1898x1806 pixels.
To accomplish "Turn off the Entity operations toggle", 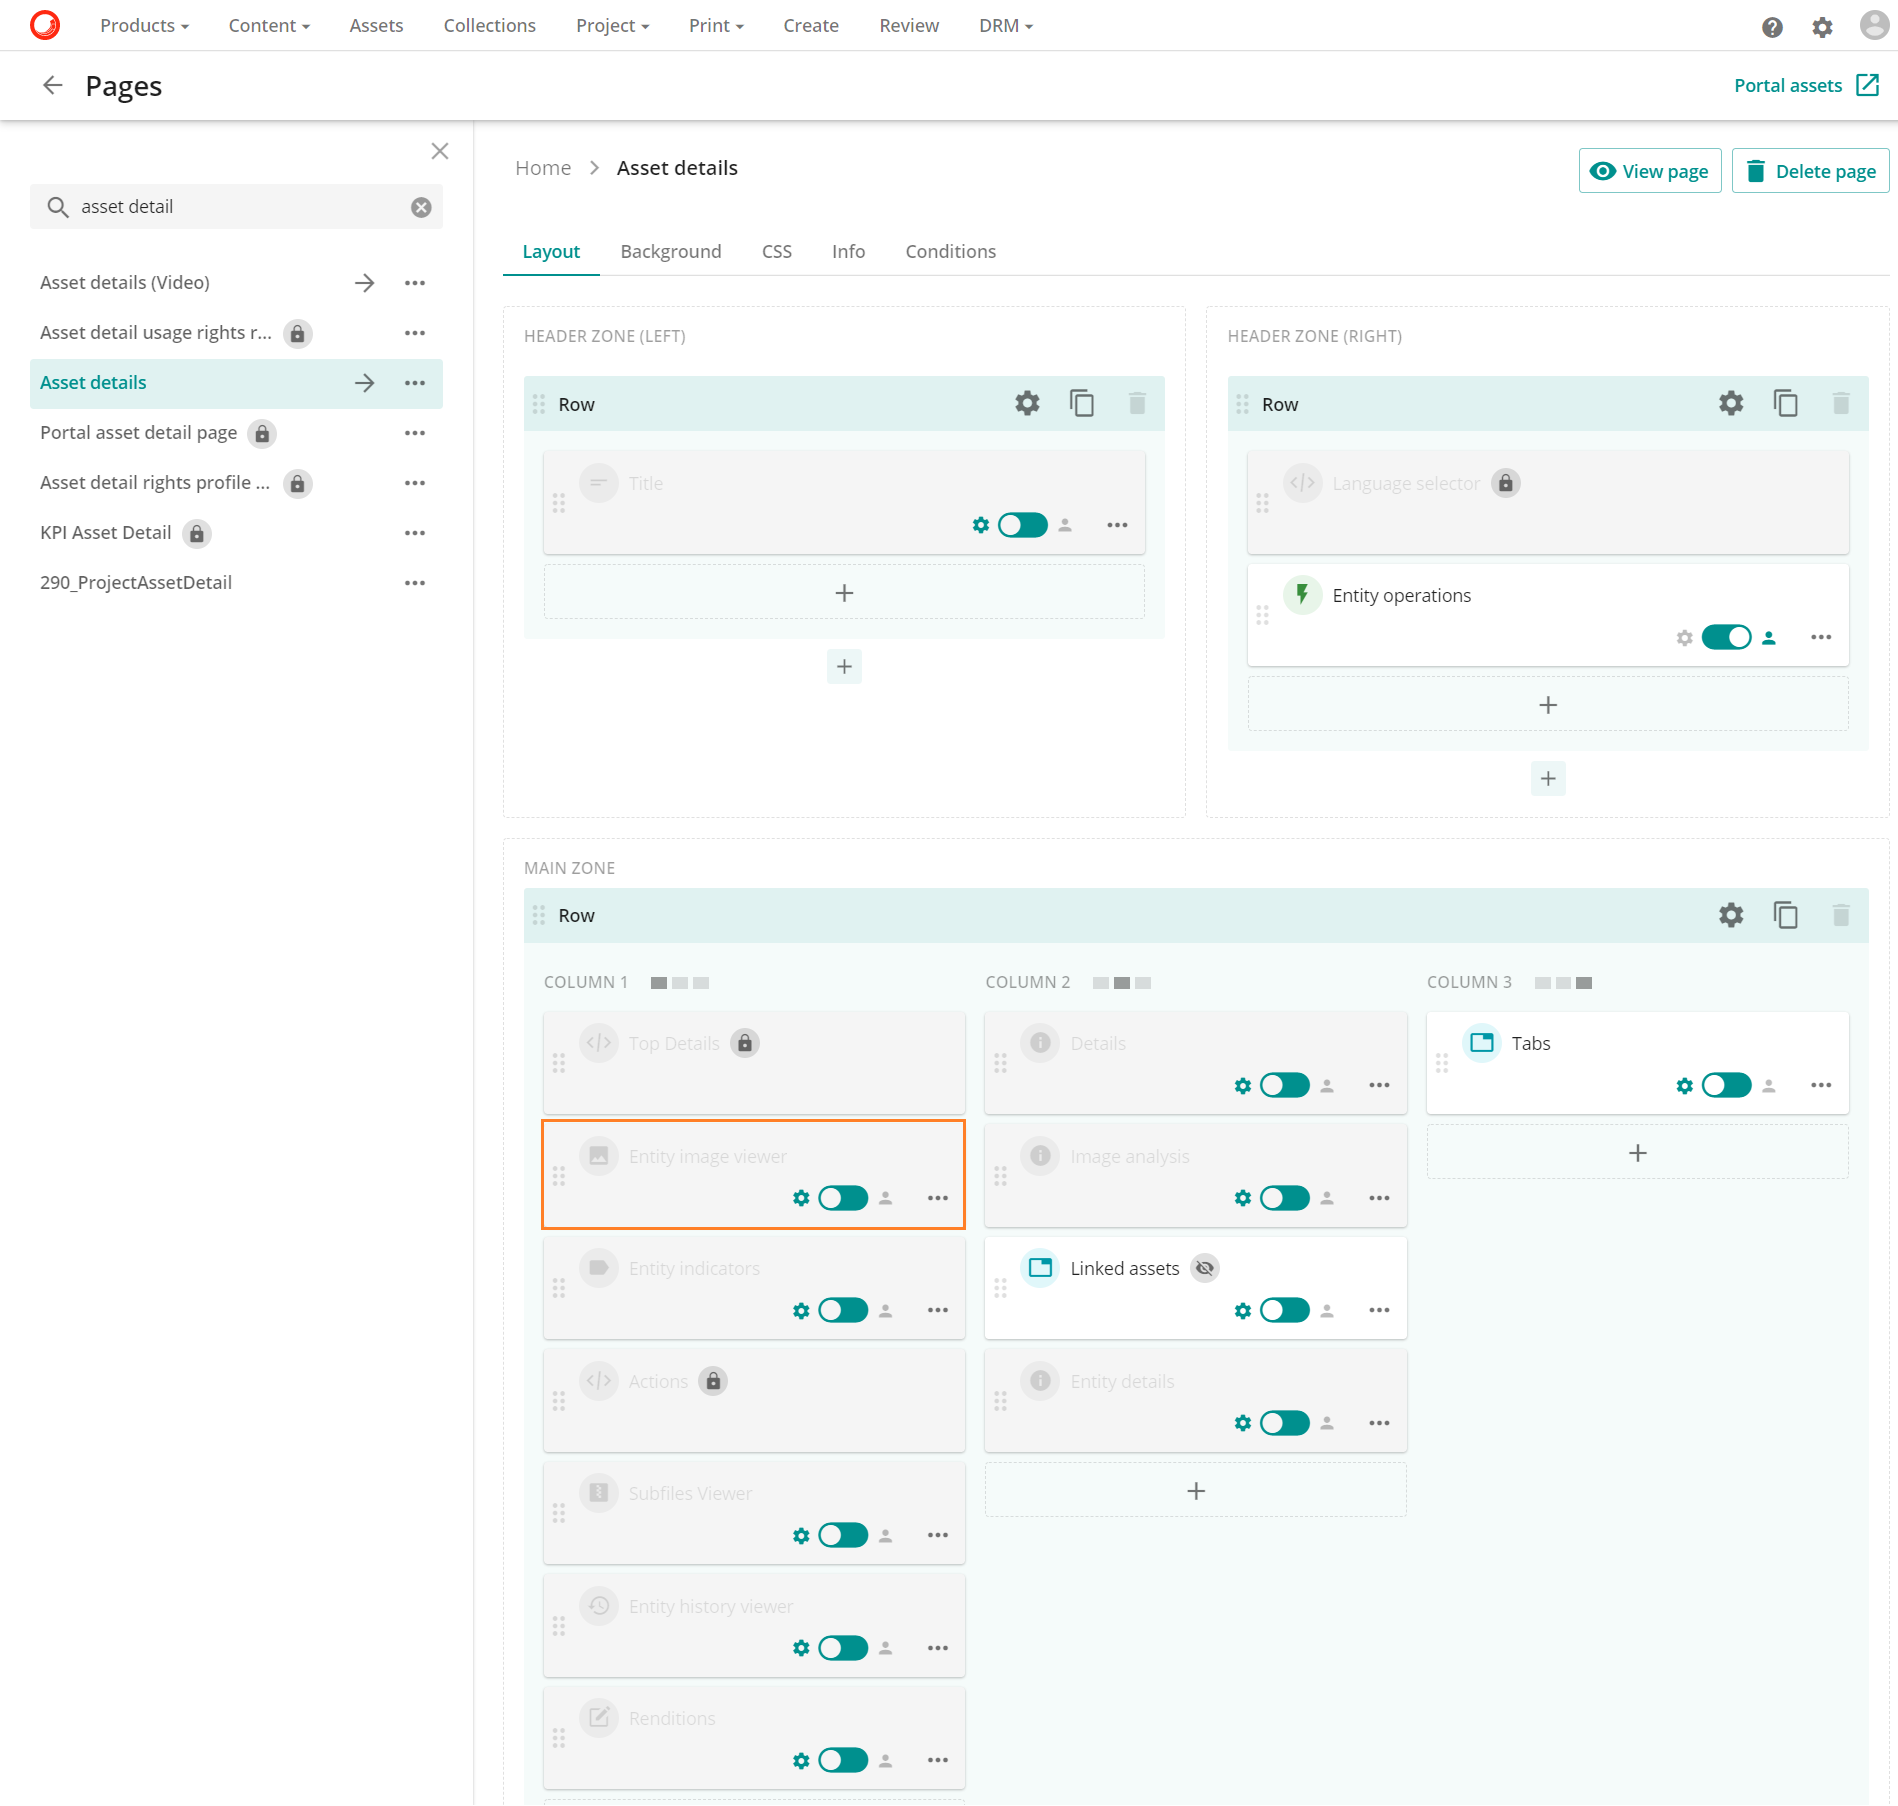I will point(1727,636).
